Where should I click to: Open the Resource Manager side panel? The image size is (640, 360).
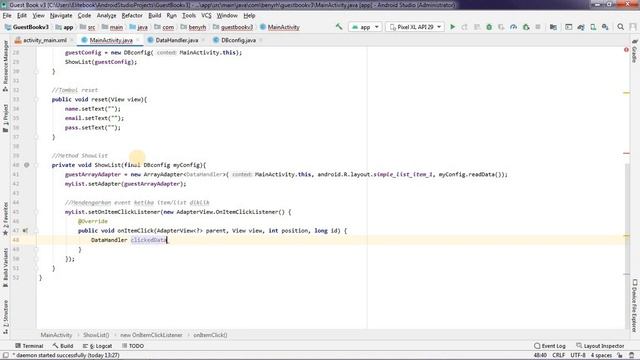(5, 65)
